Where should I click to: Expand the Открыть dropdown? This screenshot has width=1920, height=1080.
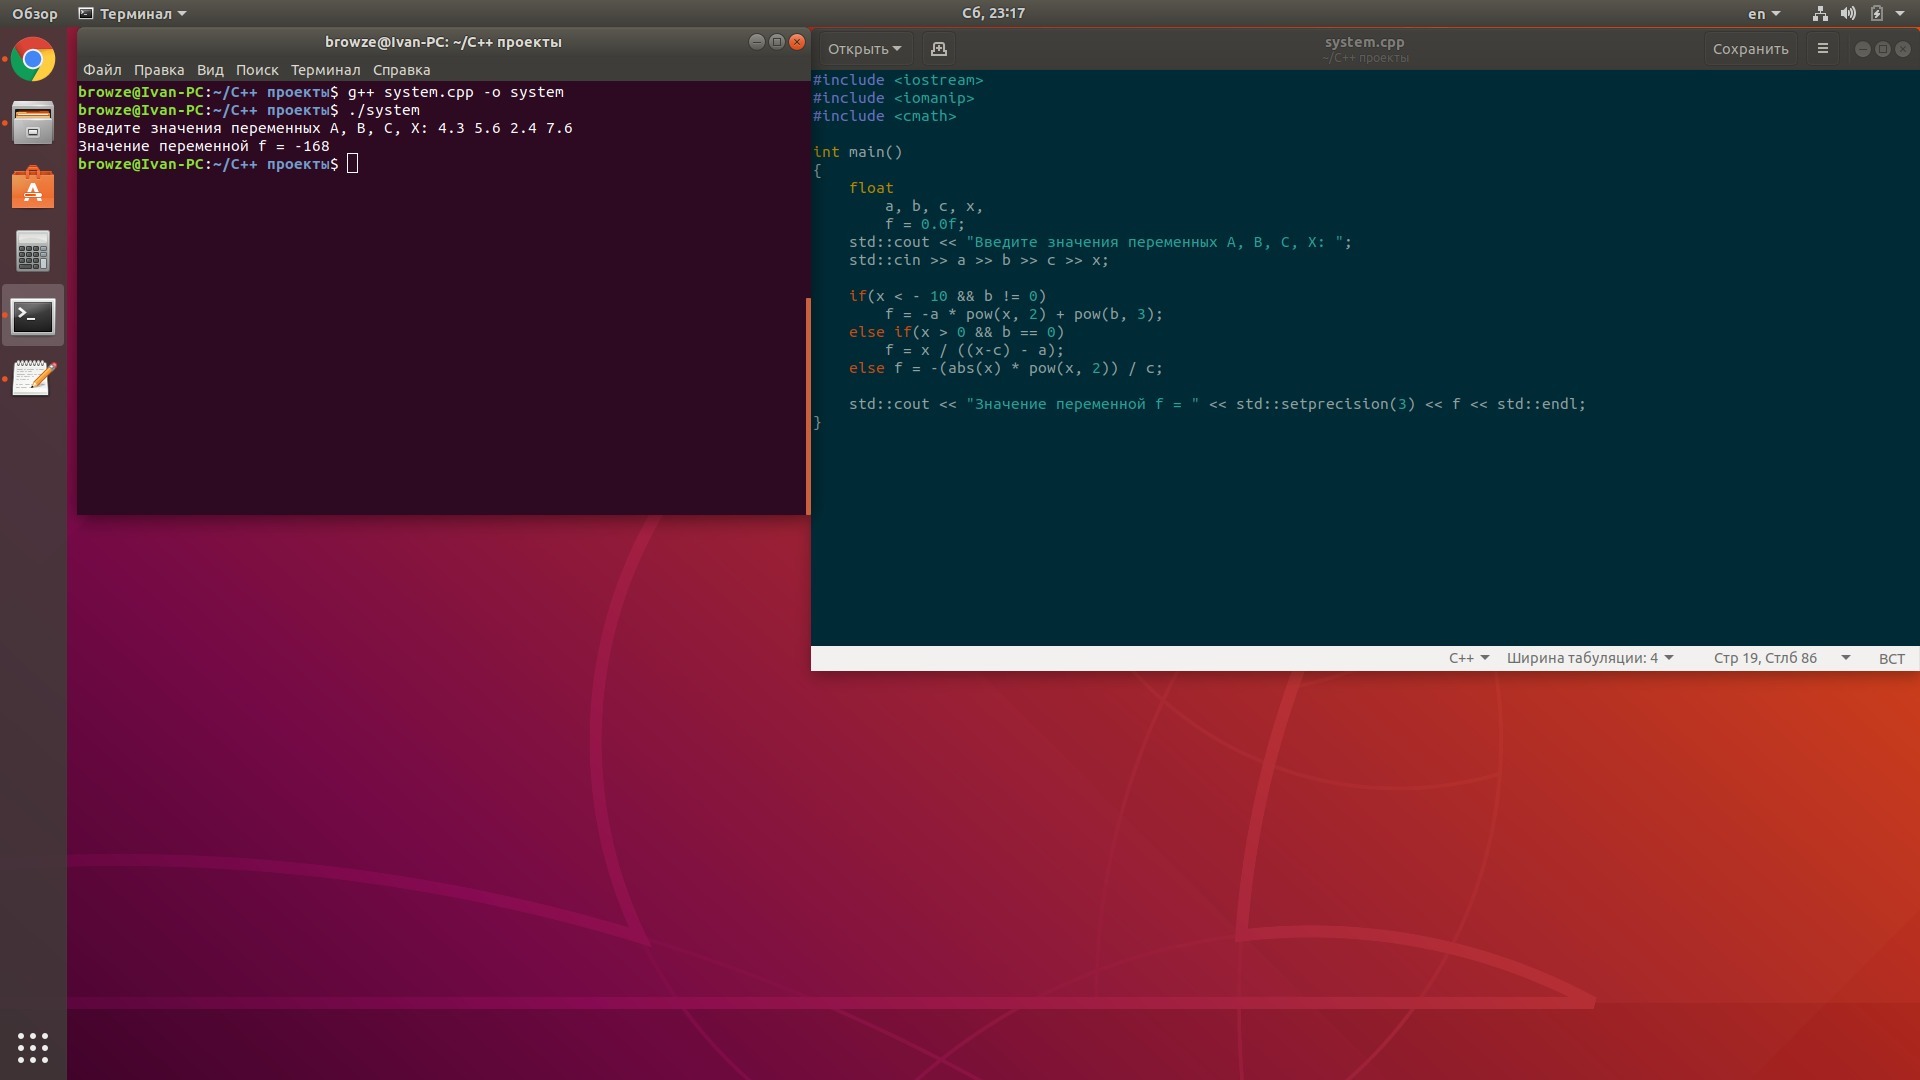(x=864, y=49)
